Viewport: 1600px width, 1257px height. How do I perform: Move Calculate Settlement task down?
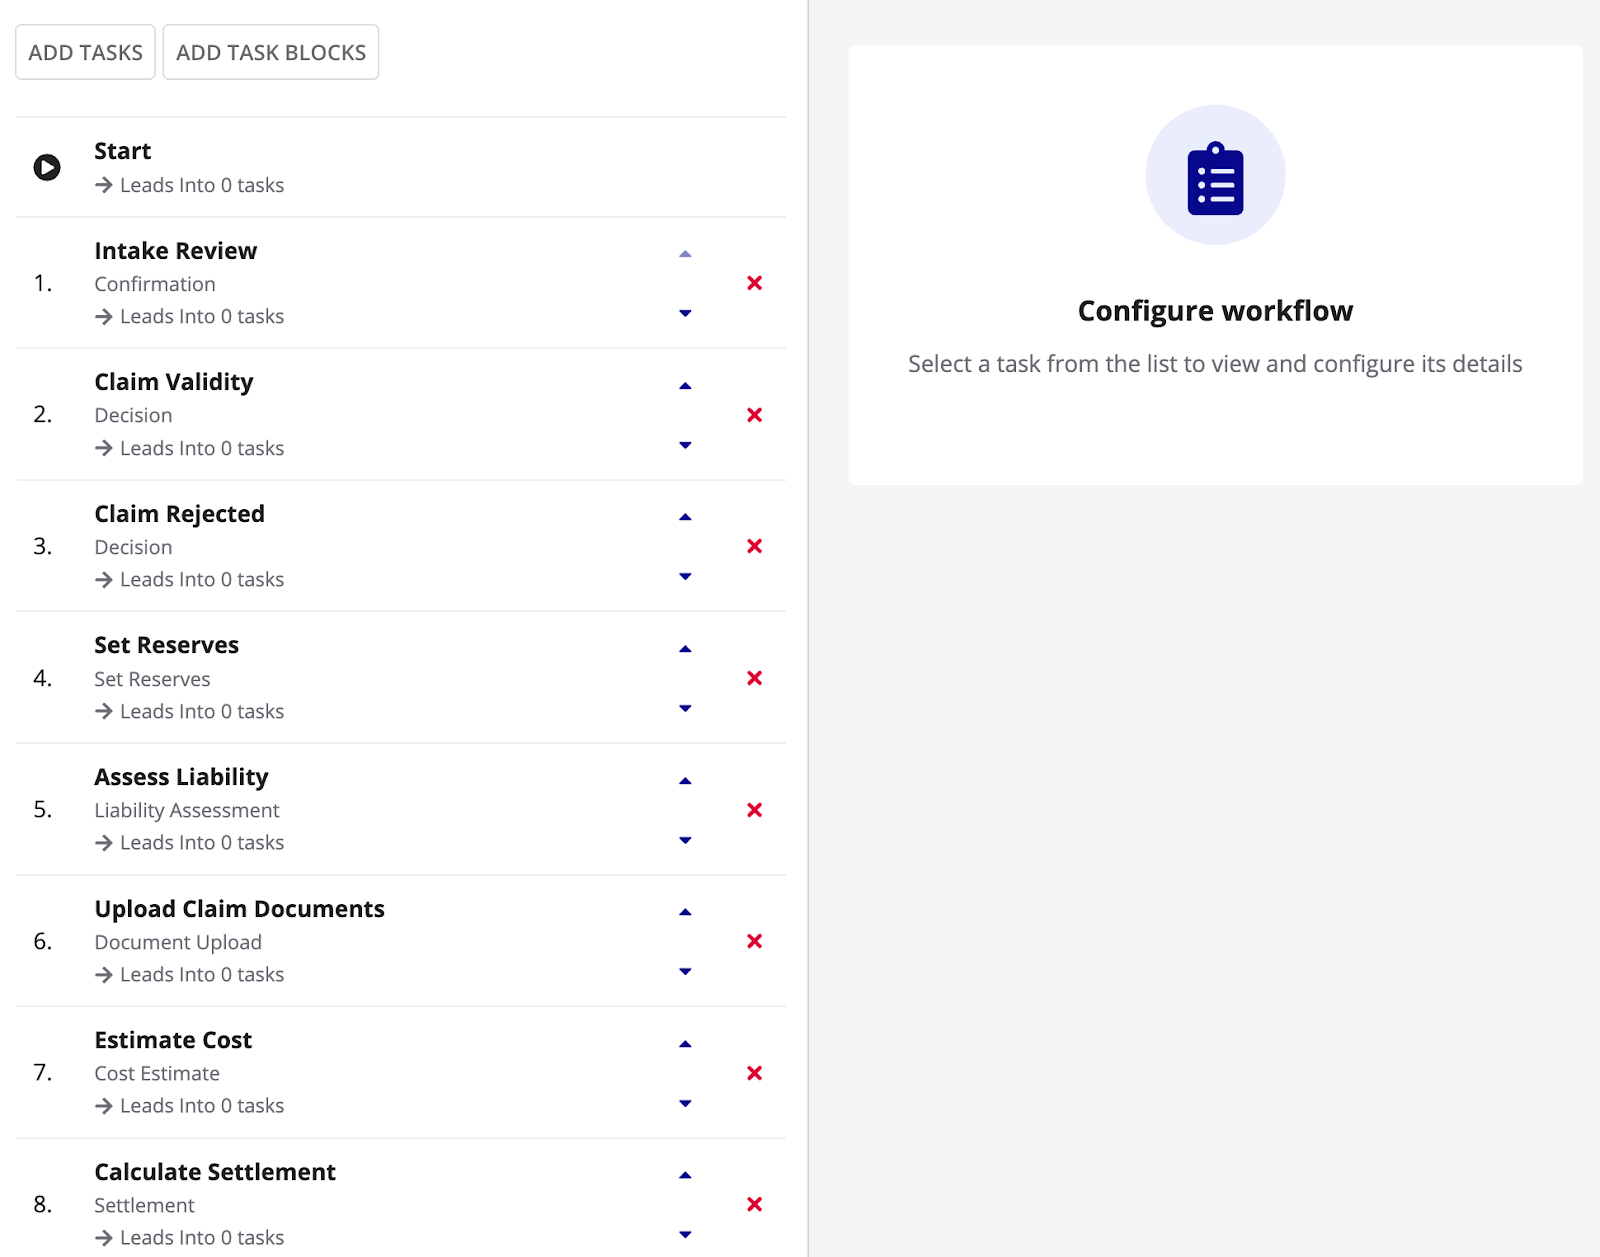(x=685, y=1234)
